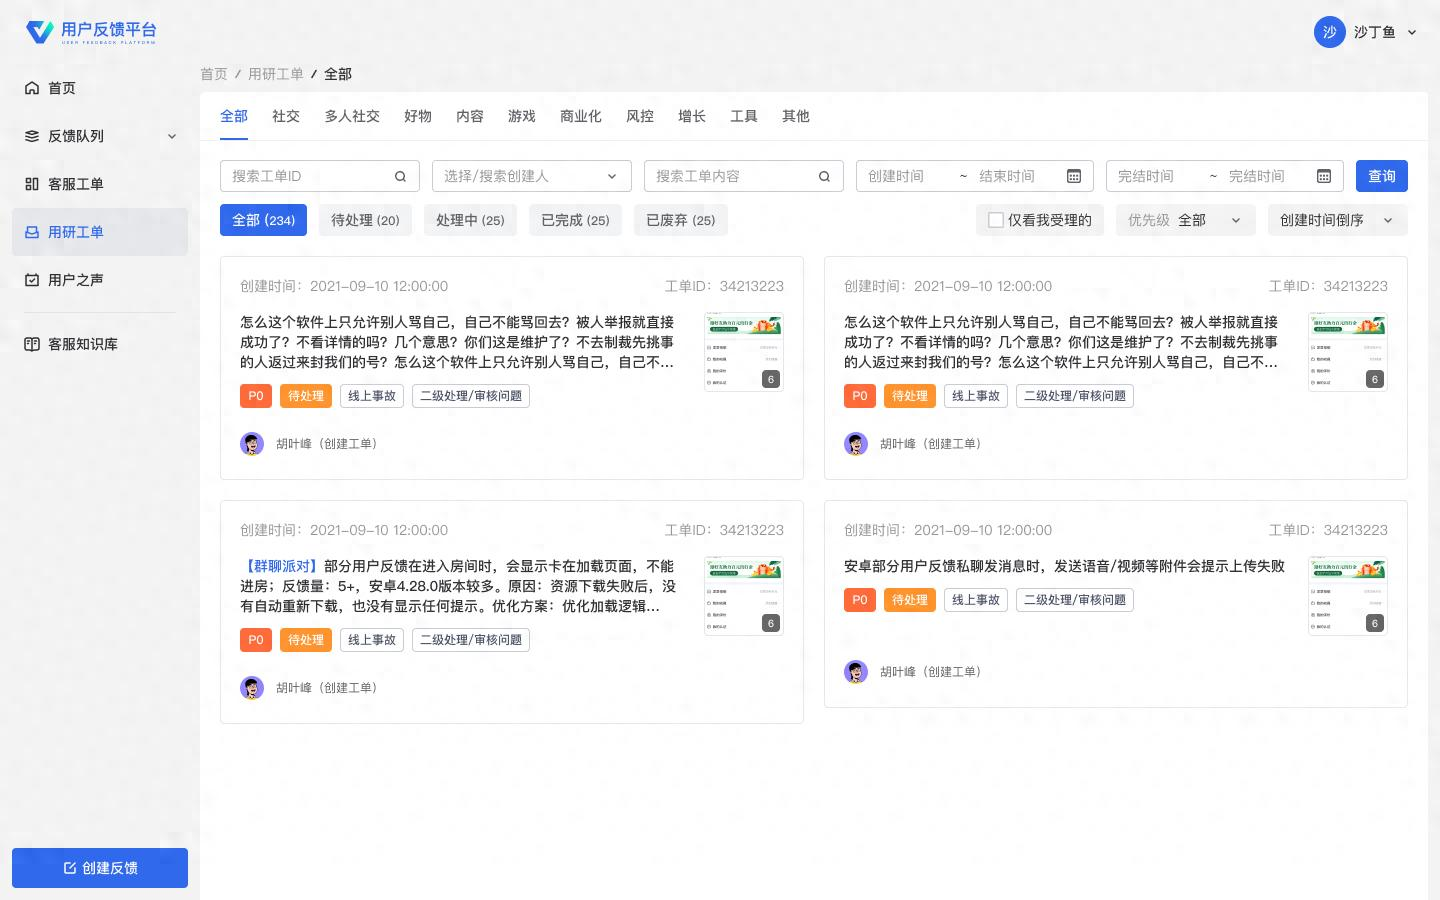Open the 【群聊派对】 ticket description

458,586
